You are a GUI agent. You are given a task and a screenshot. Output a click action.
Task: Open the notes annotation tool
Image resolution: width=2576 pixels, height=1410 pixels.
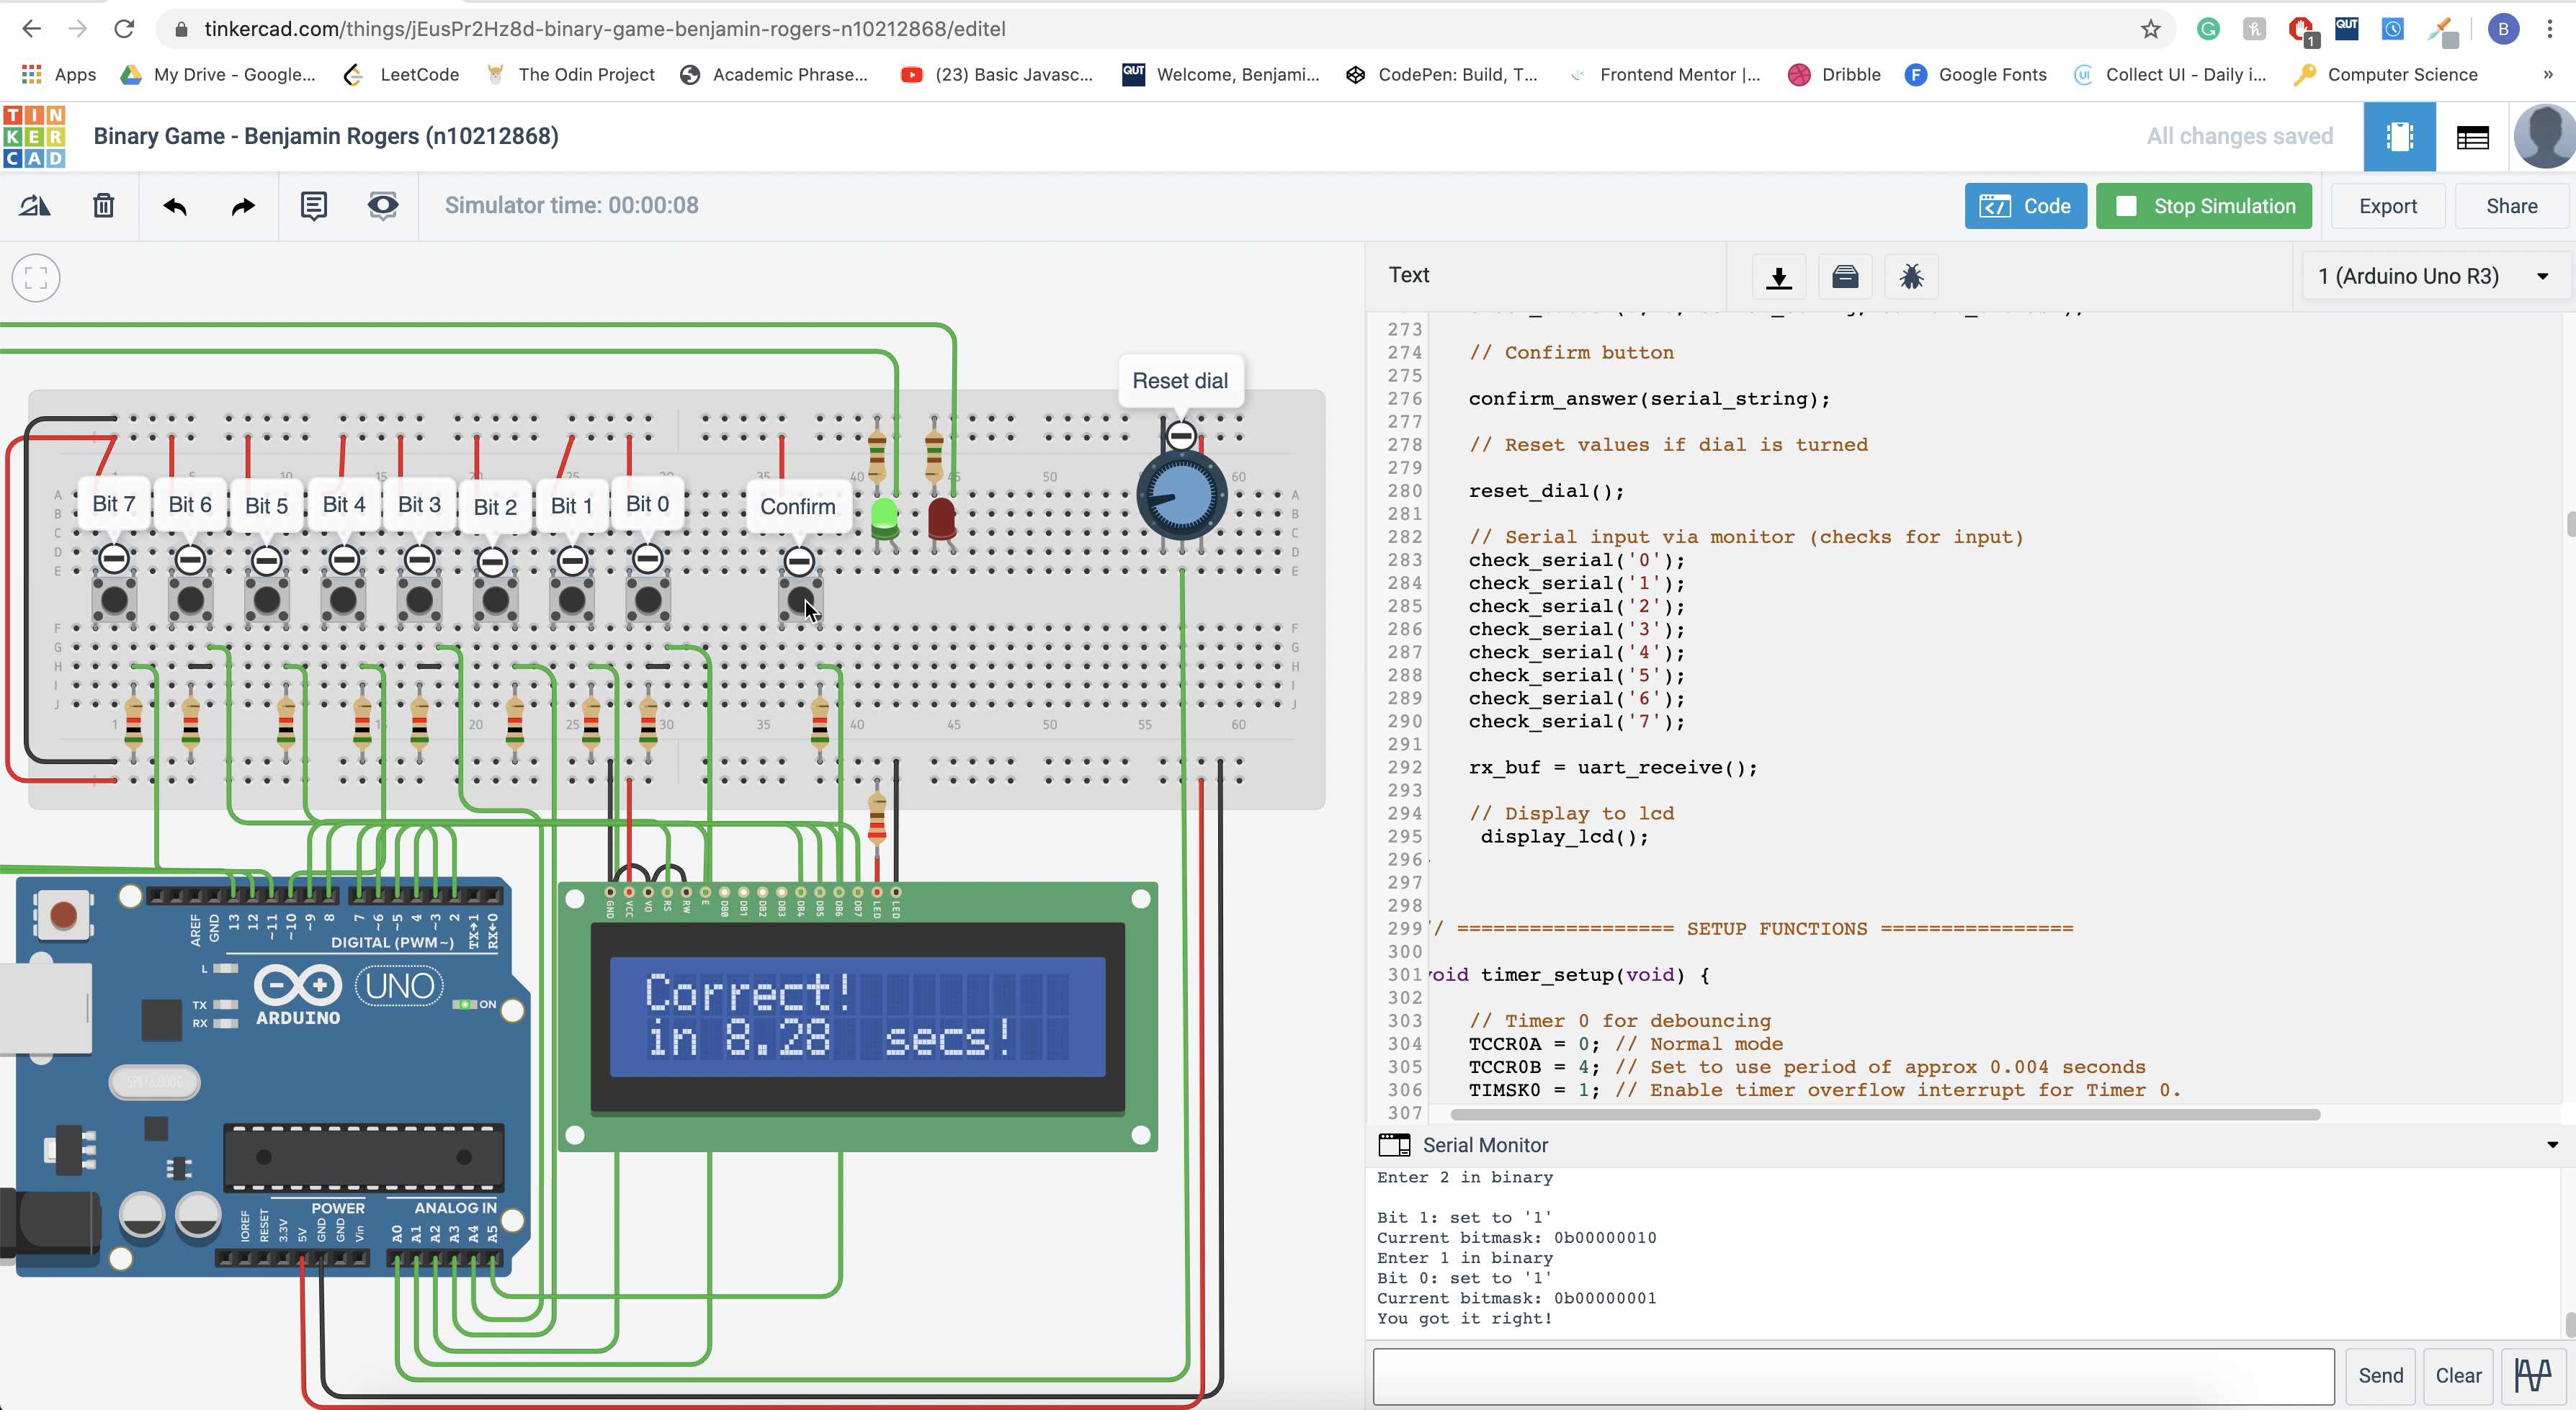pyautogui.click(x=313, y=206)
